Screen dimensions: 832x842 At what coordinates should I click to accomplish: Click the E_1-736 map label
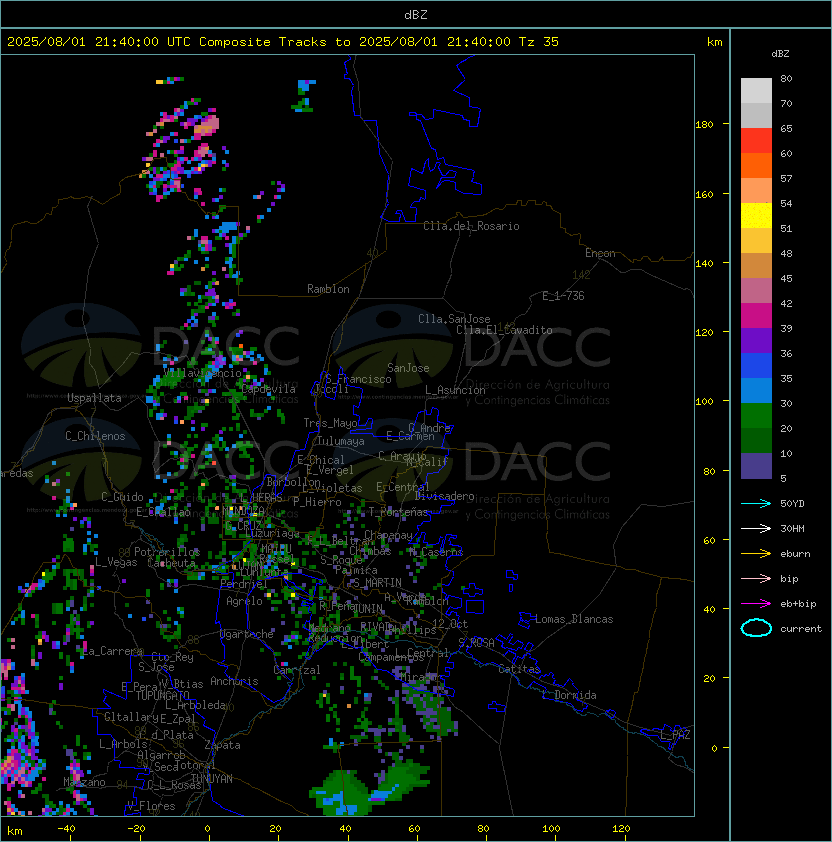pyautogui.click(x=563, y=296)
